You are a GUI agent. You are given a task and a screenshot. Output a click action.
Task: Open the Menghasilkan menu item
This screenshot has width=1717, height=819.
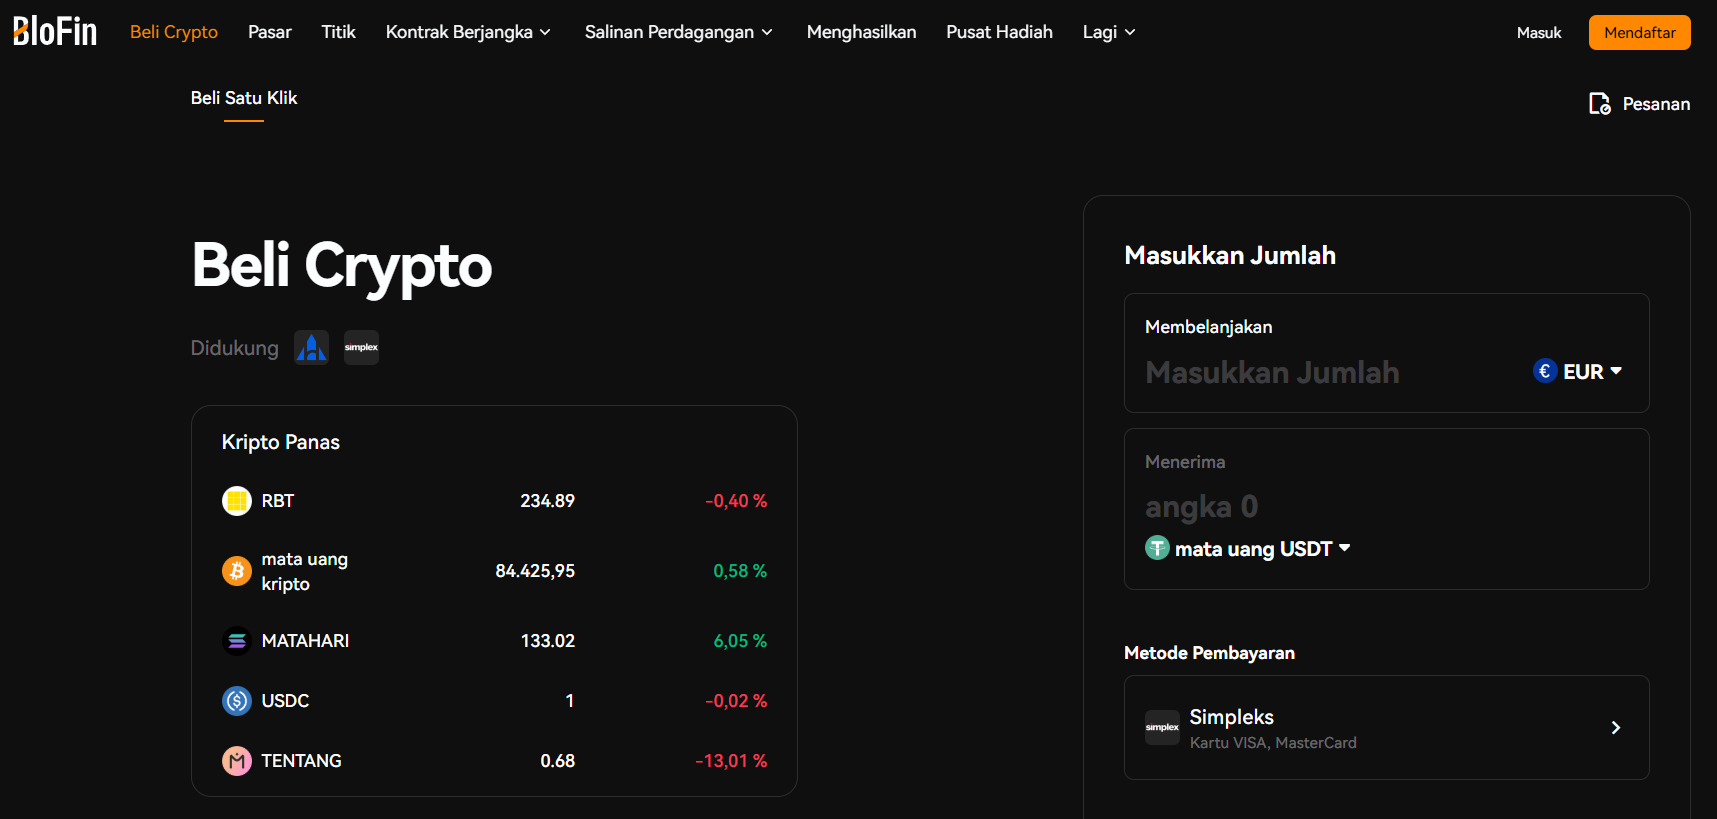click(x=861, y=32)
